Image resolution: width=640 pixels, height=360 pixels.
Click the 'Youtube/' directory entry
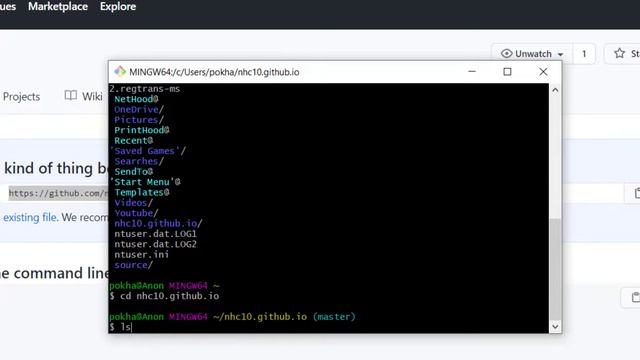click(x=136, y=213)
